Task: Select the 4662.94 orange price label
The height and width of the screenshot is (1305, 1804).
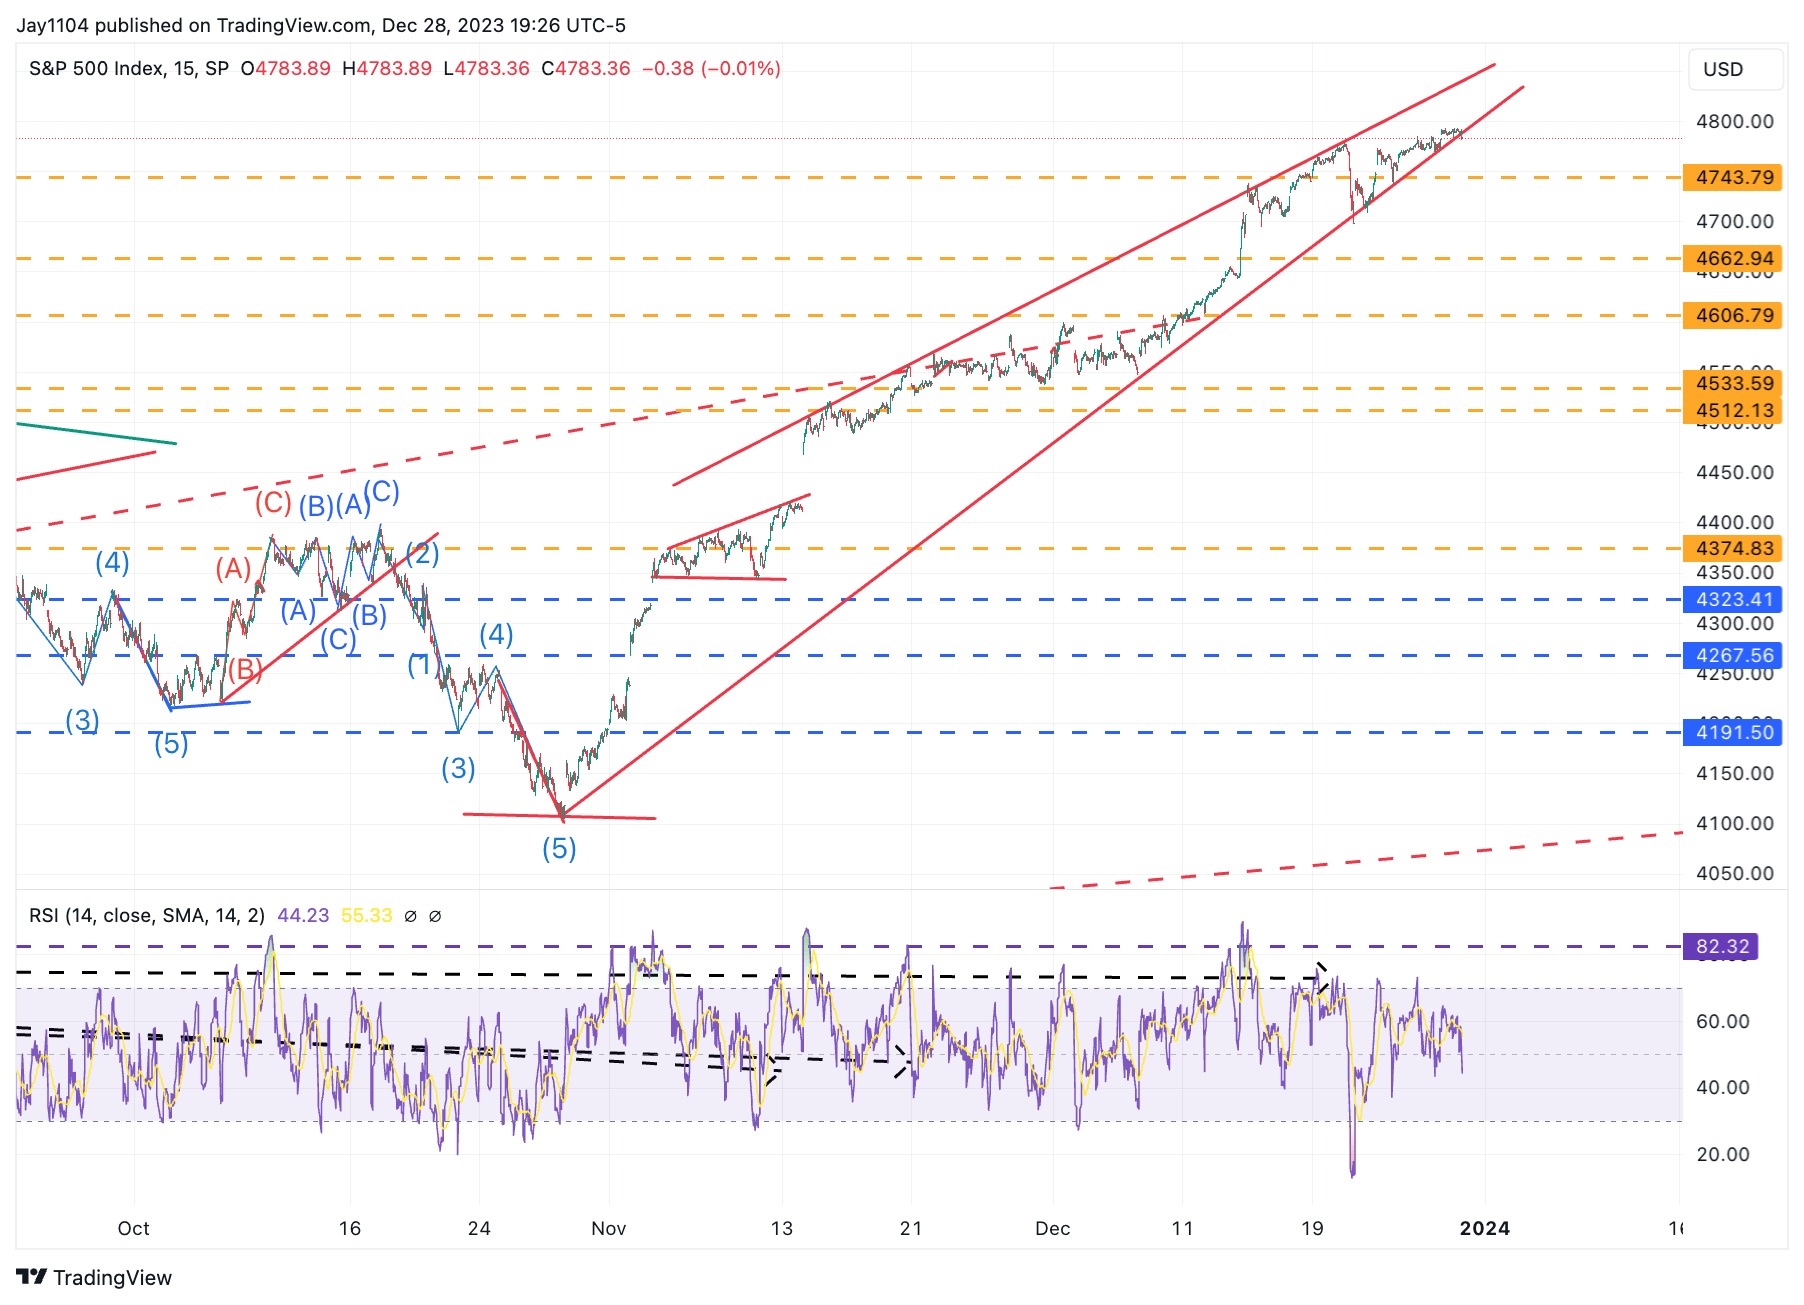Action: coord(1734,258)
